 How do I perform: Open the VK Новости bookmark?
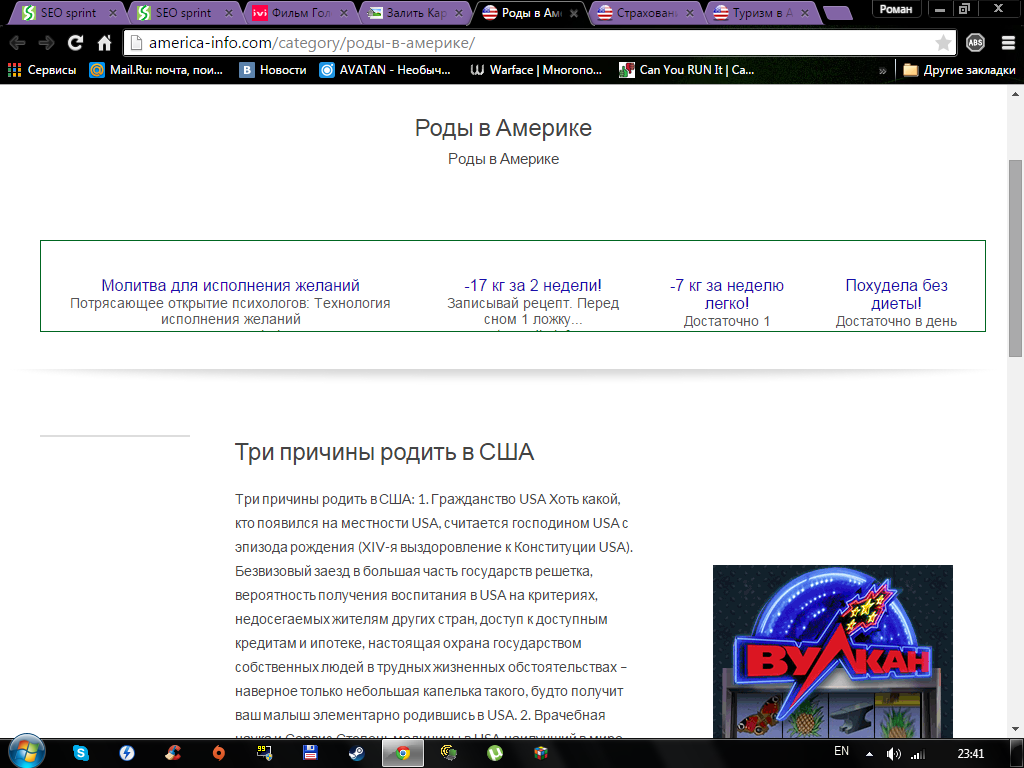pos(273,70)
